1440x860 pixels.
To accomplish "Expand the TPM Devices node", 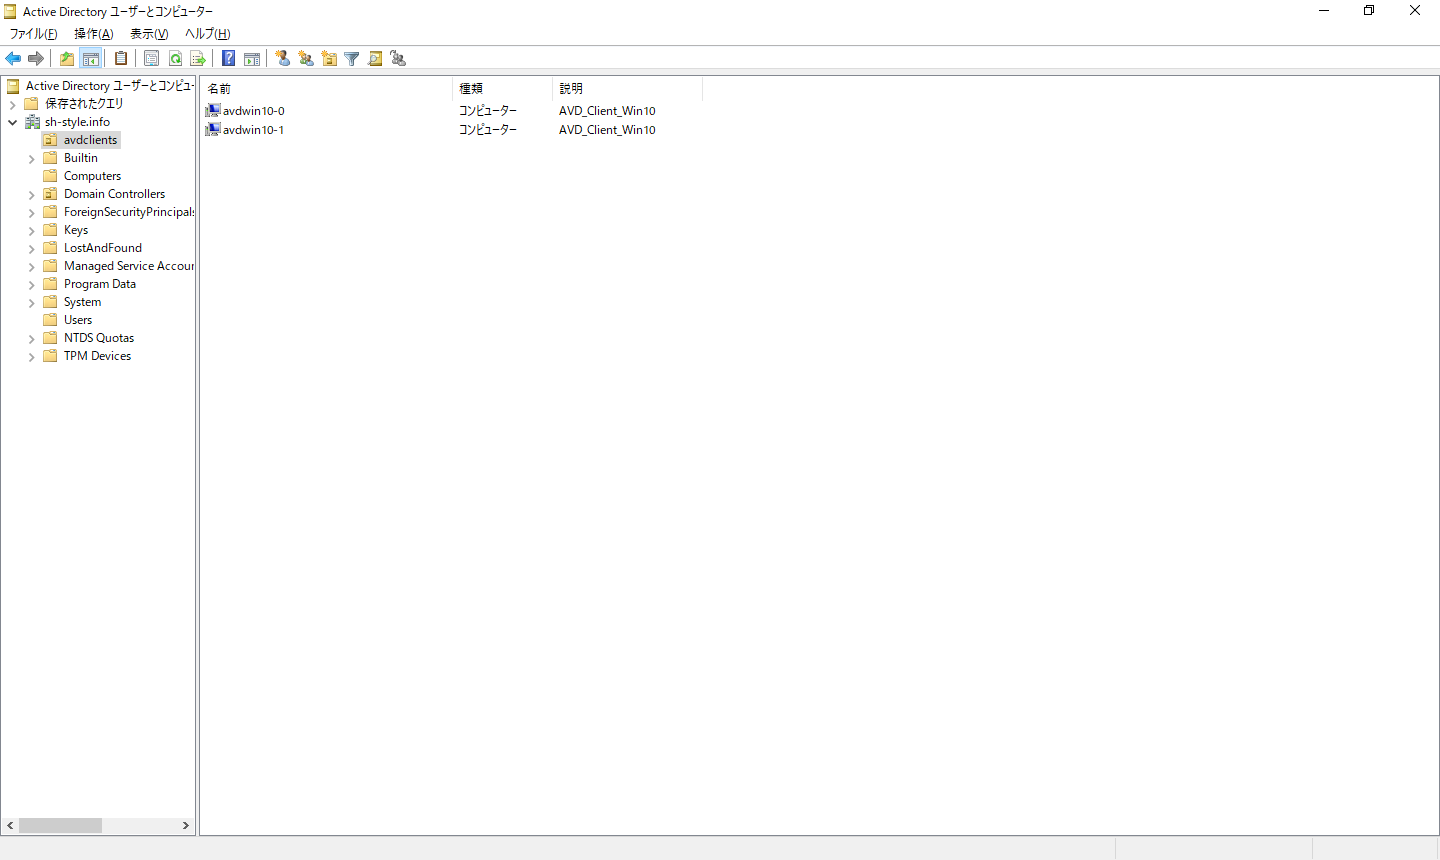I will click(x=31, y=356).
